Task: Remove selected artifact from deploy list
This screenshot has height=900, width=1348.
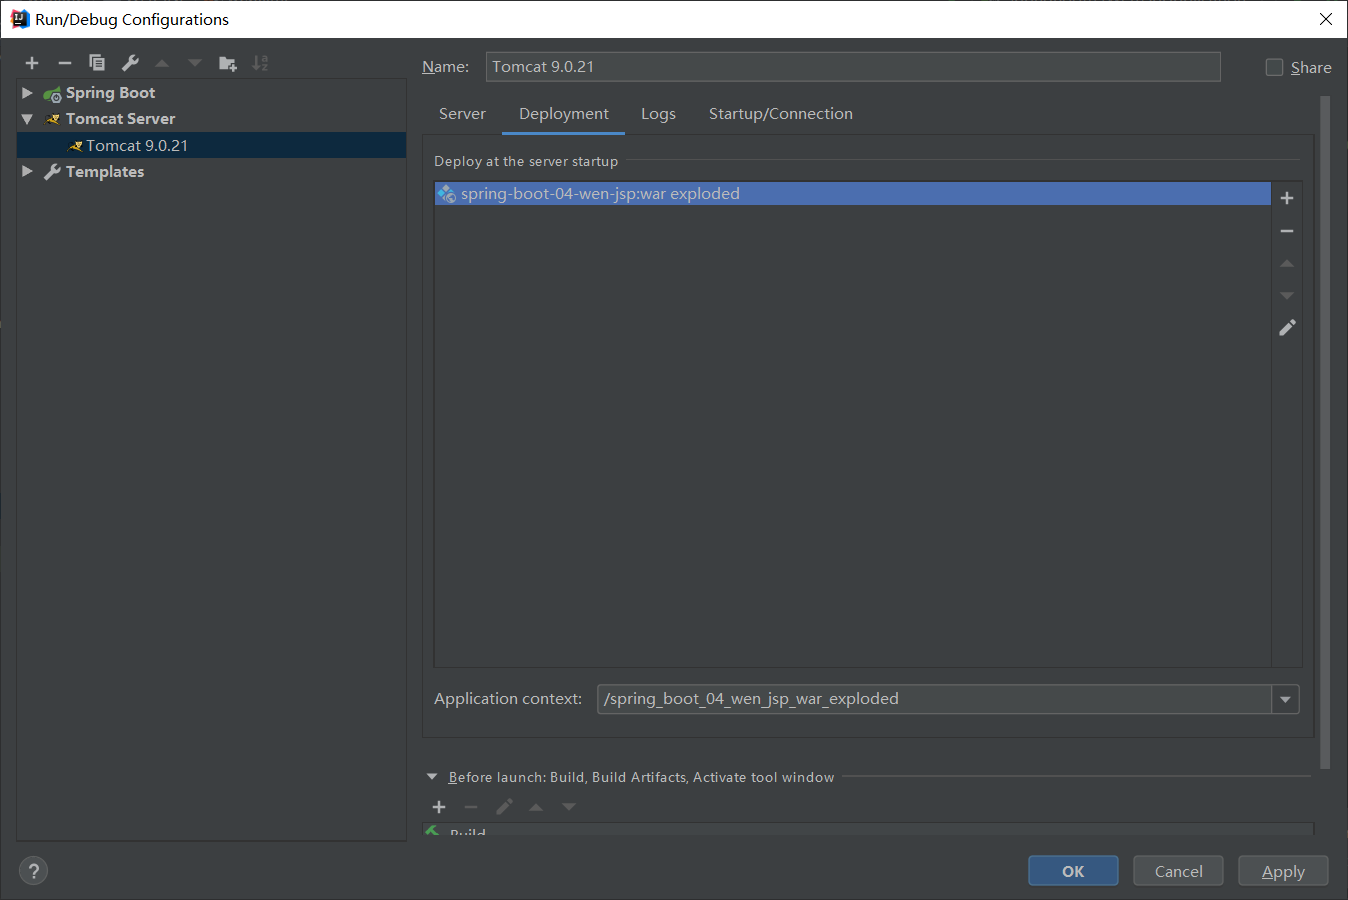Action: pos(1287,231)
